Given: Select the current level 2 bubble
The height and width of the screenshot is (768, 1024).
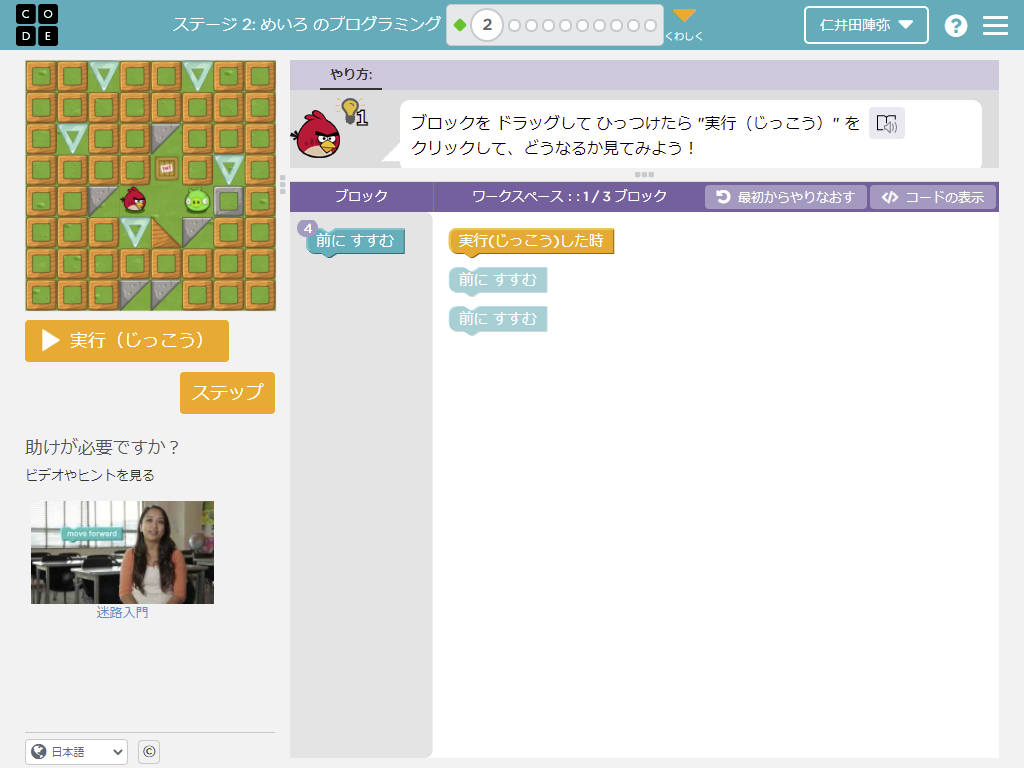Looking at the screenshot, I should pyautogui.click(x=487, y=25).
